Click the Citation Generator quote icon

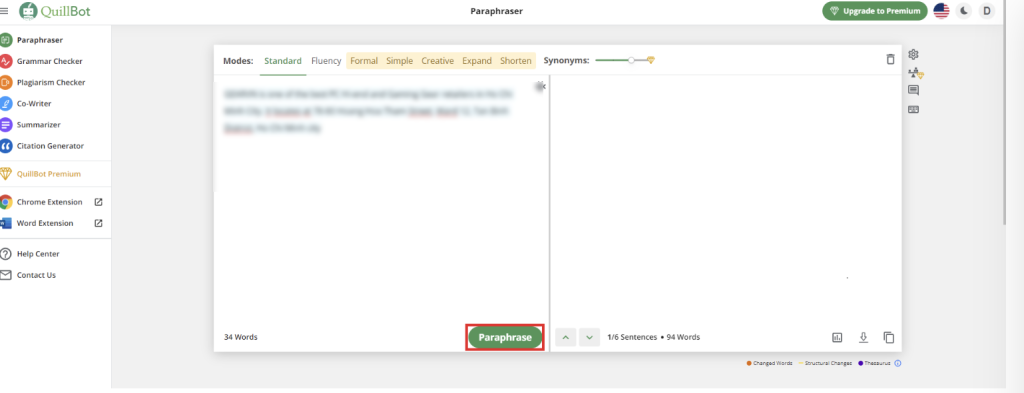pyautogui.click(x=6, y=146)
